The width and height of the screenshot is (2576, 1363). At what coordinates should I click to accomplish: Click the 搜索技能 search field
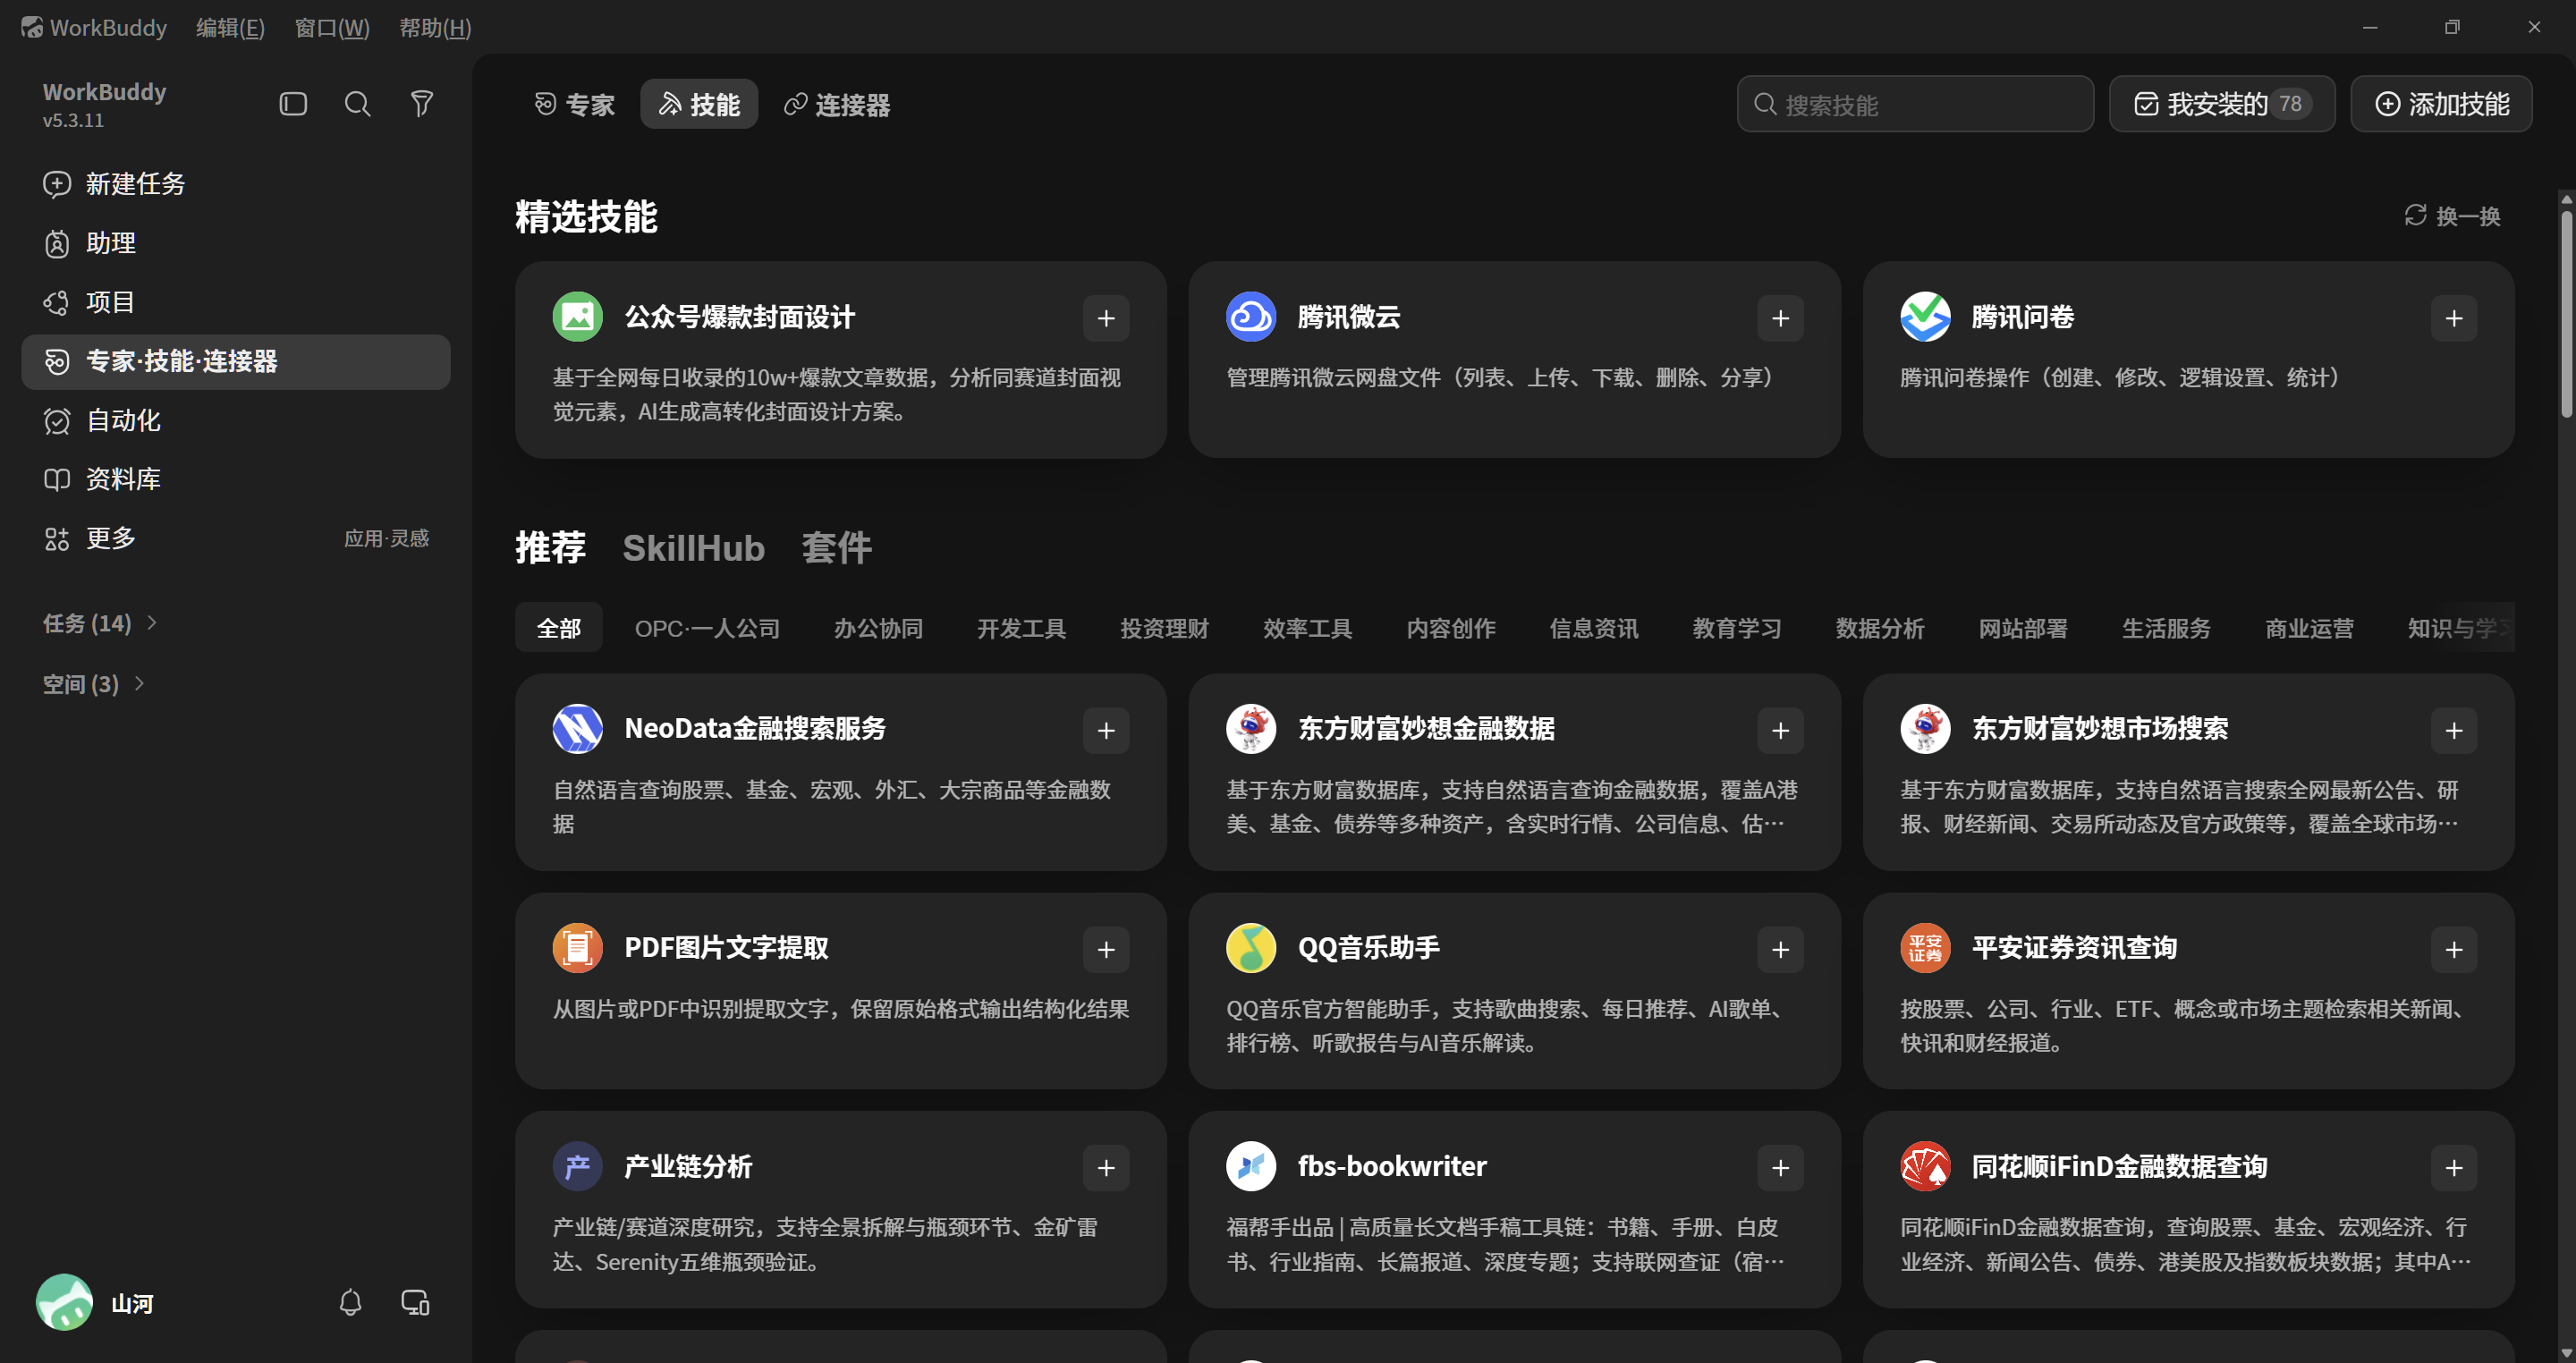1915,104
